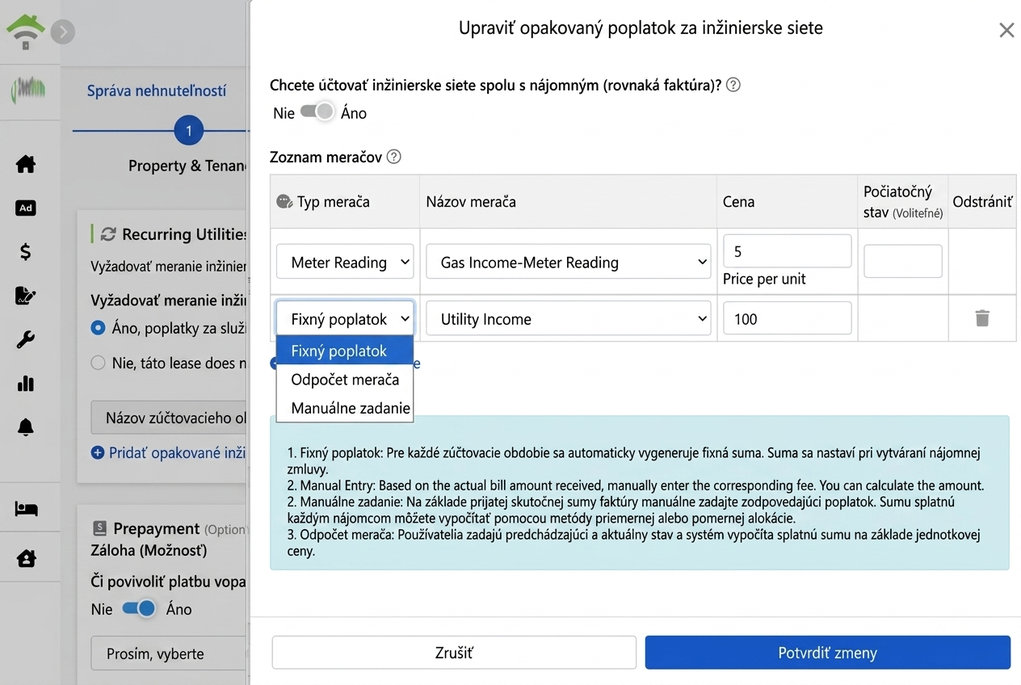The height and width of the screenshot is (685, 1021).
Task: Click the Záloha (Možnosť) label
Action: coord(149,550)
